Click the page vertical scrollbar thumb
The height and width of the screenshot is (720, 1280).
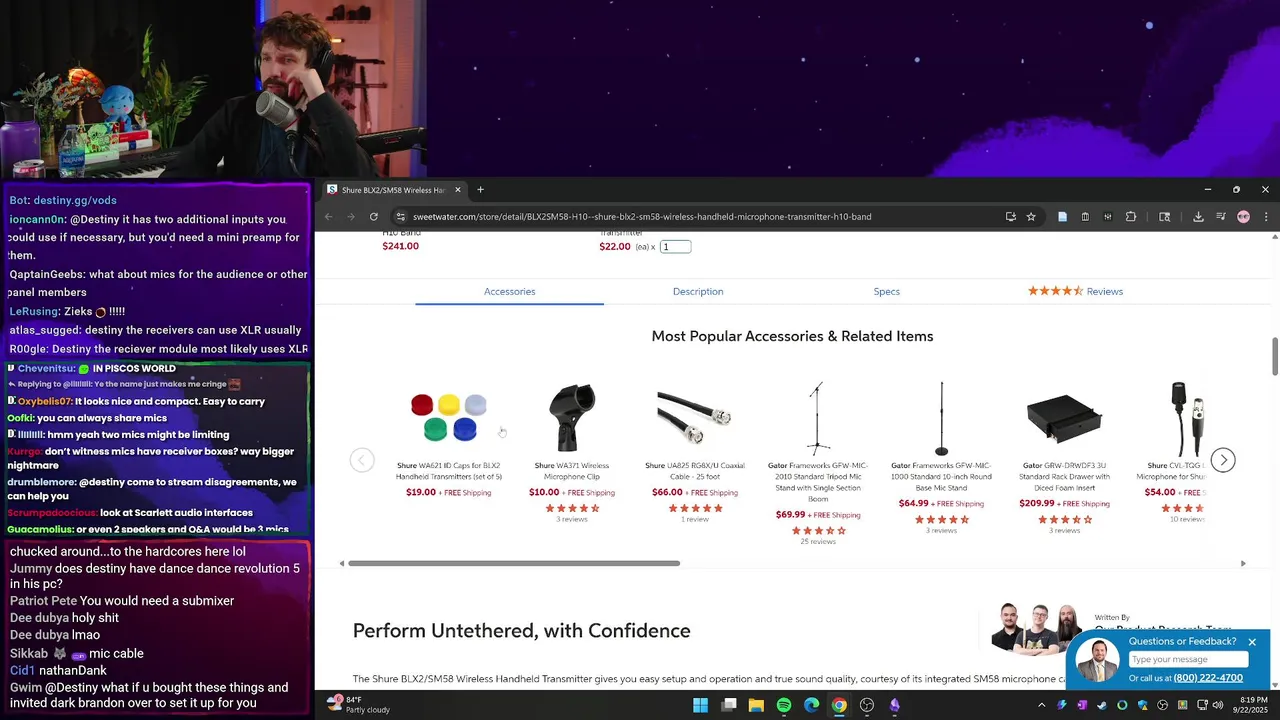pyautogui.click(x=1275, y=357)
